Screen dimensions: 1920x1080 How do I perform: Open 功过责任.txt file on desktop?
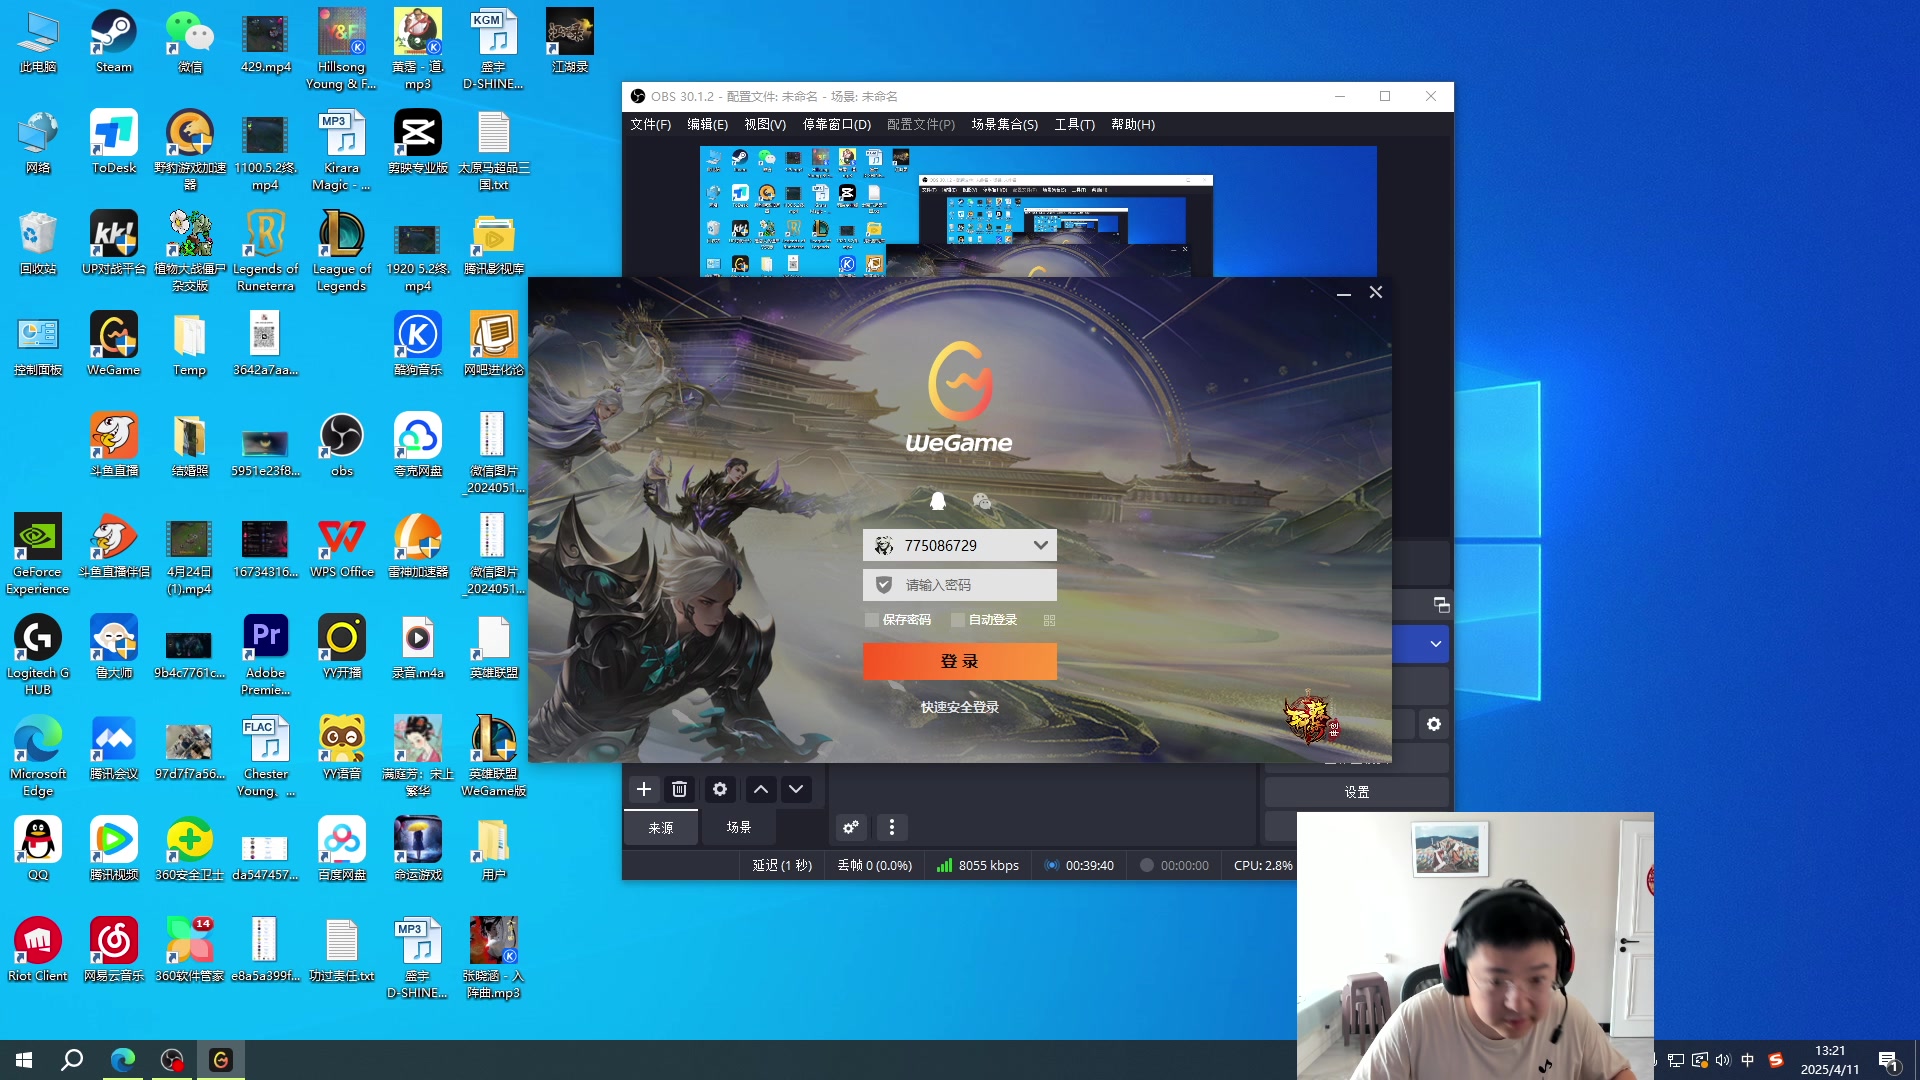coord(342,951)
